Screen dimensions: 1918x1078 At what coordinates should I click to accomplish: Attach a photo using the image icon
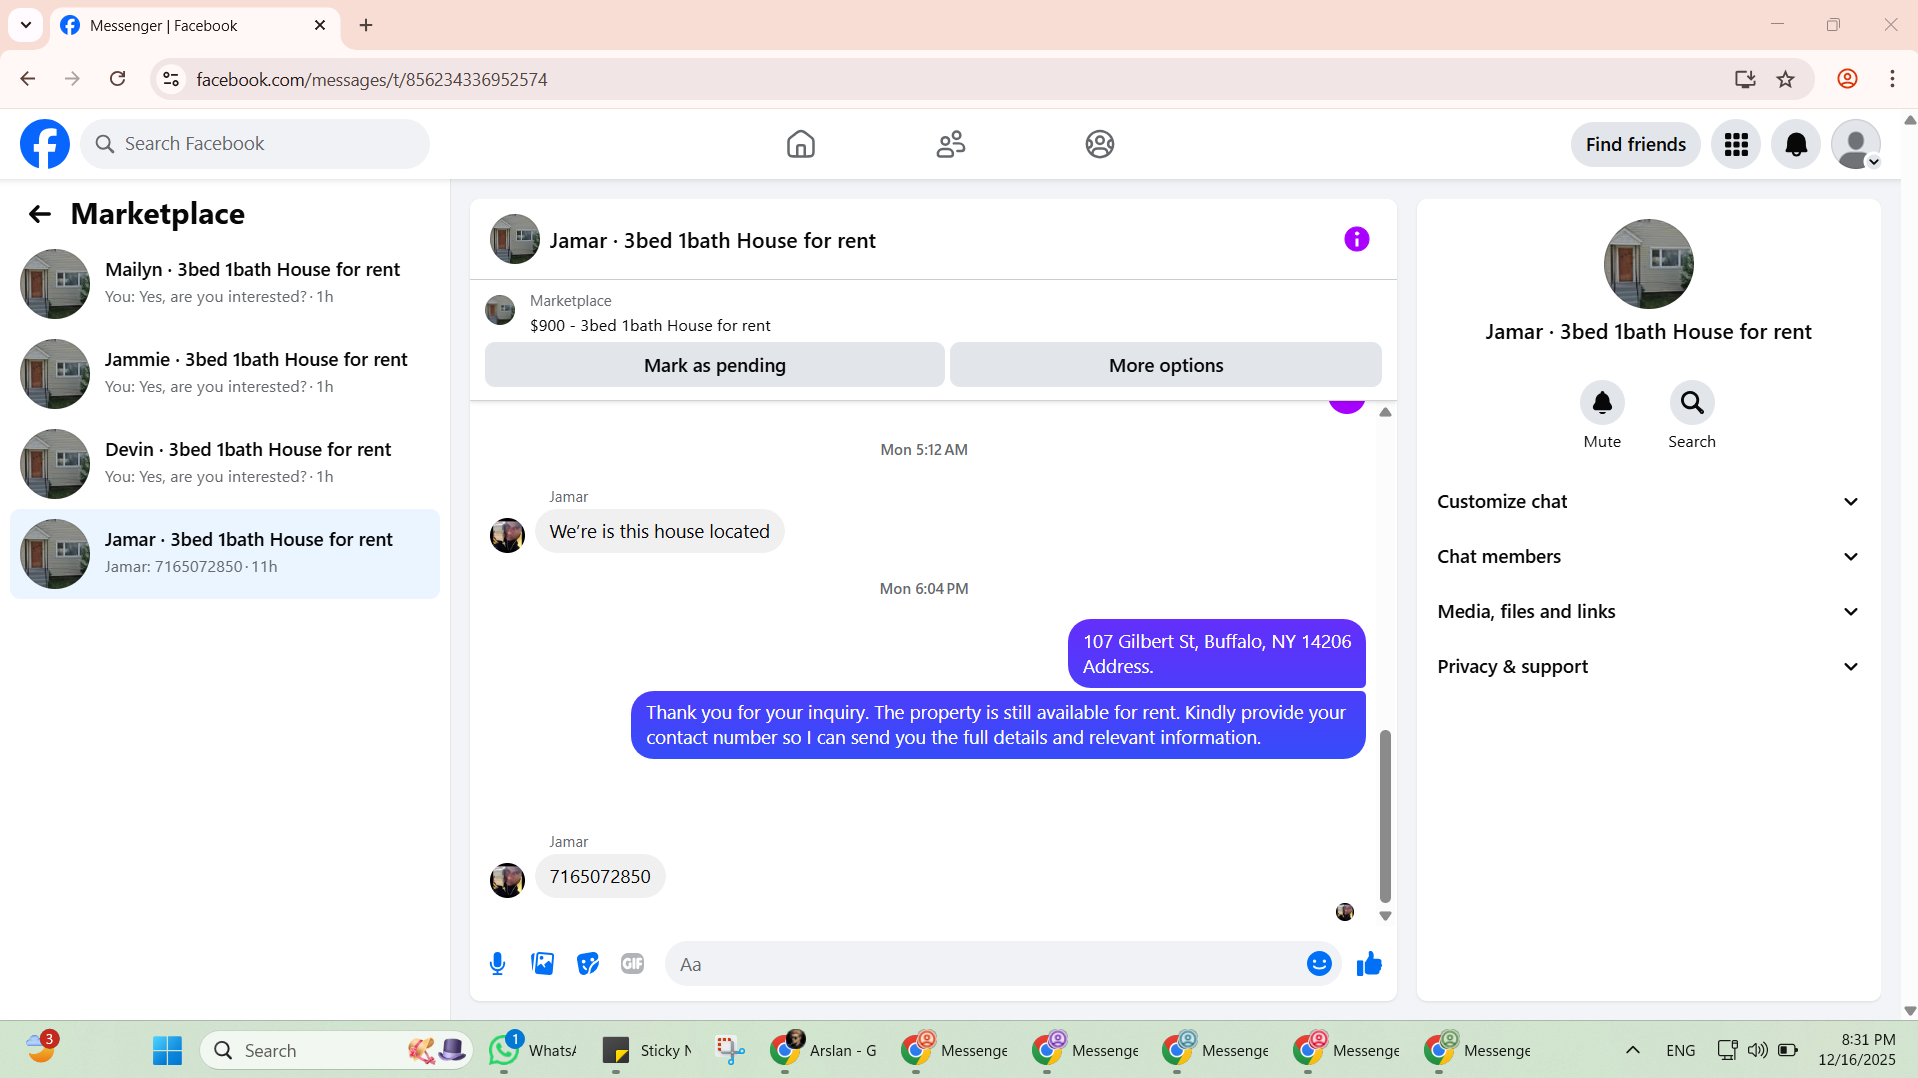(x=542, y=964)
